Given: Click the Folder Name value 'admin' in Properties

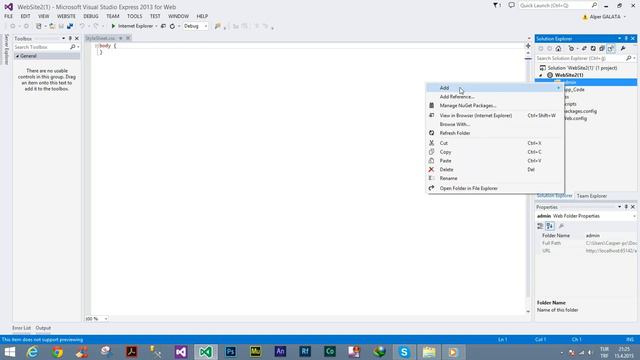Looking at the screenshot, I should (593, 236).
